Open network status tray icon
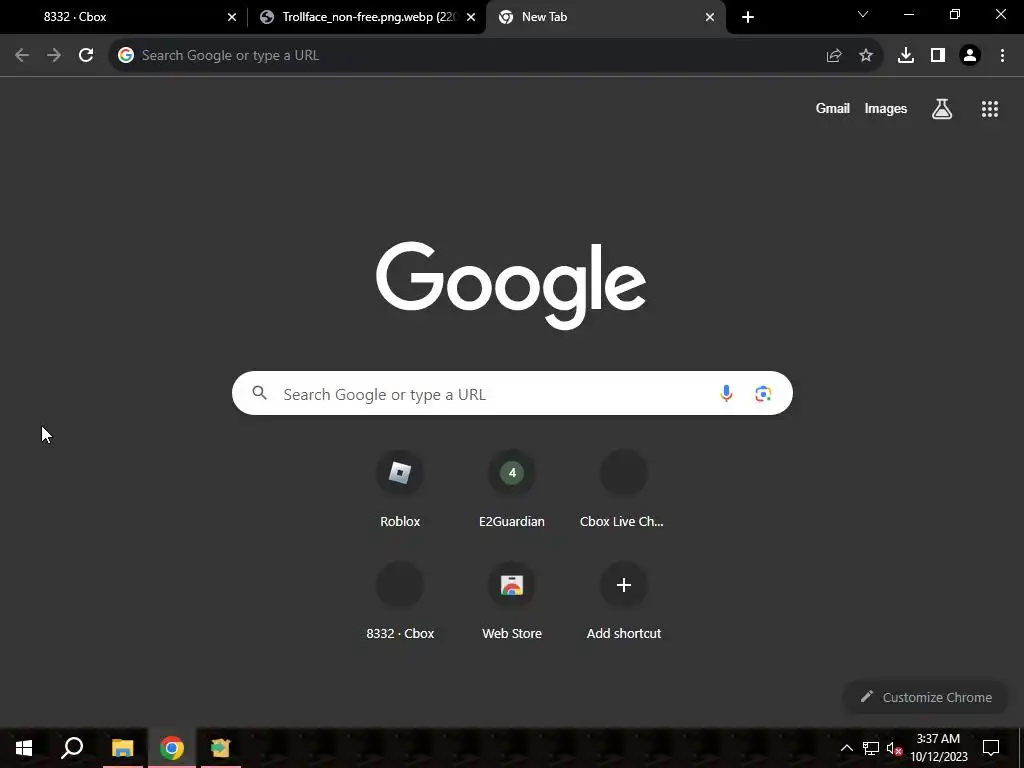The image size is (1024, 768). [x=871, y=748]
